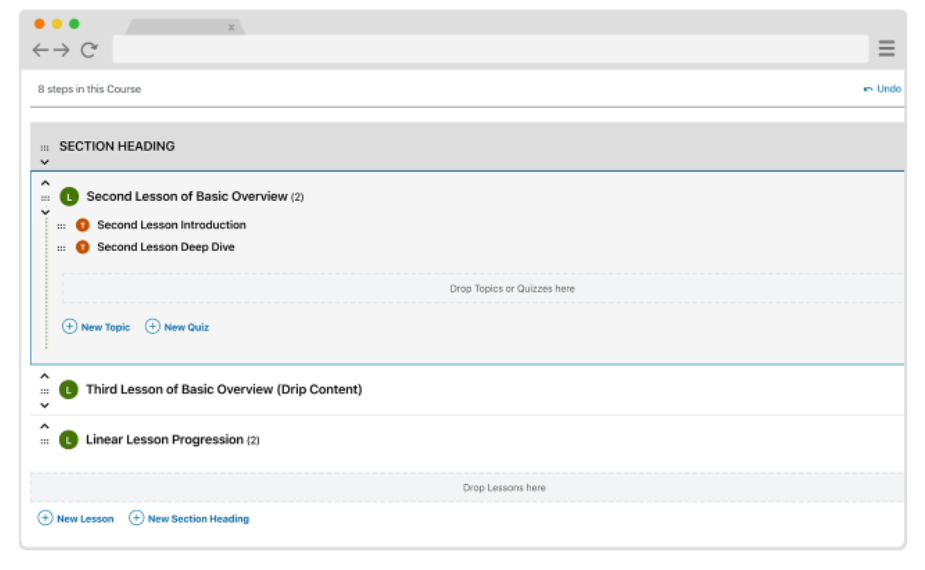Move Second Lesson of Basic Overview up
Screen dimensions: 925x570
[x=44, y=183]
